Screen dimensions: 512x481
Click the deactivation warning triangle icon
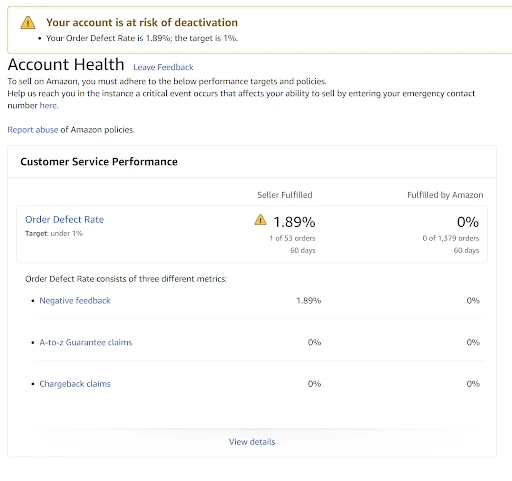[28, 23]
